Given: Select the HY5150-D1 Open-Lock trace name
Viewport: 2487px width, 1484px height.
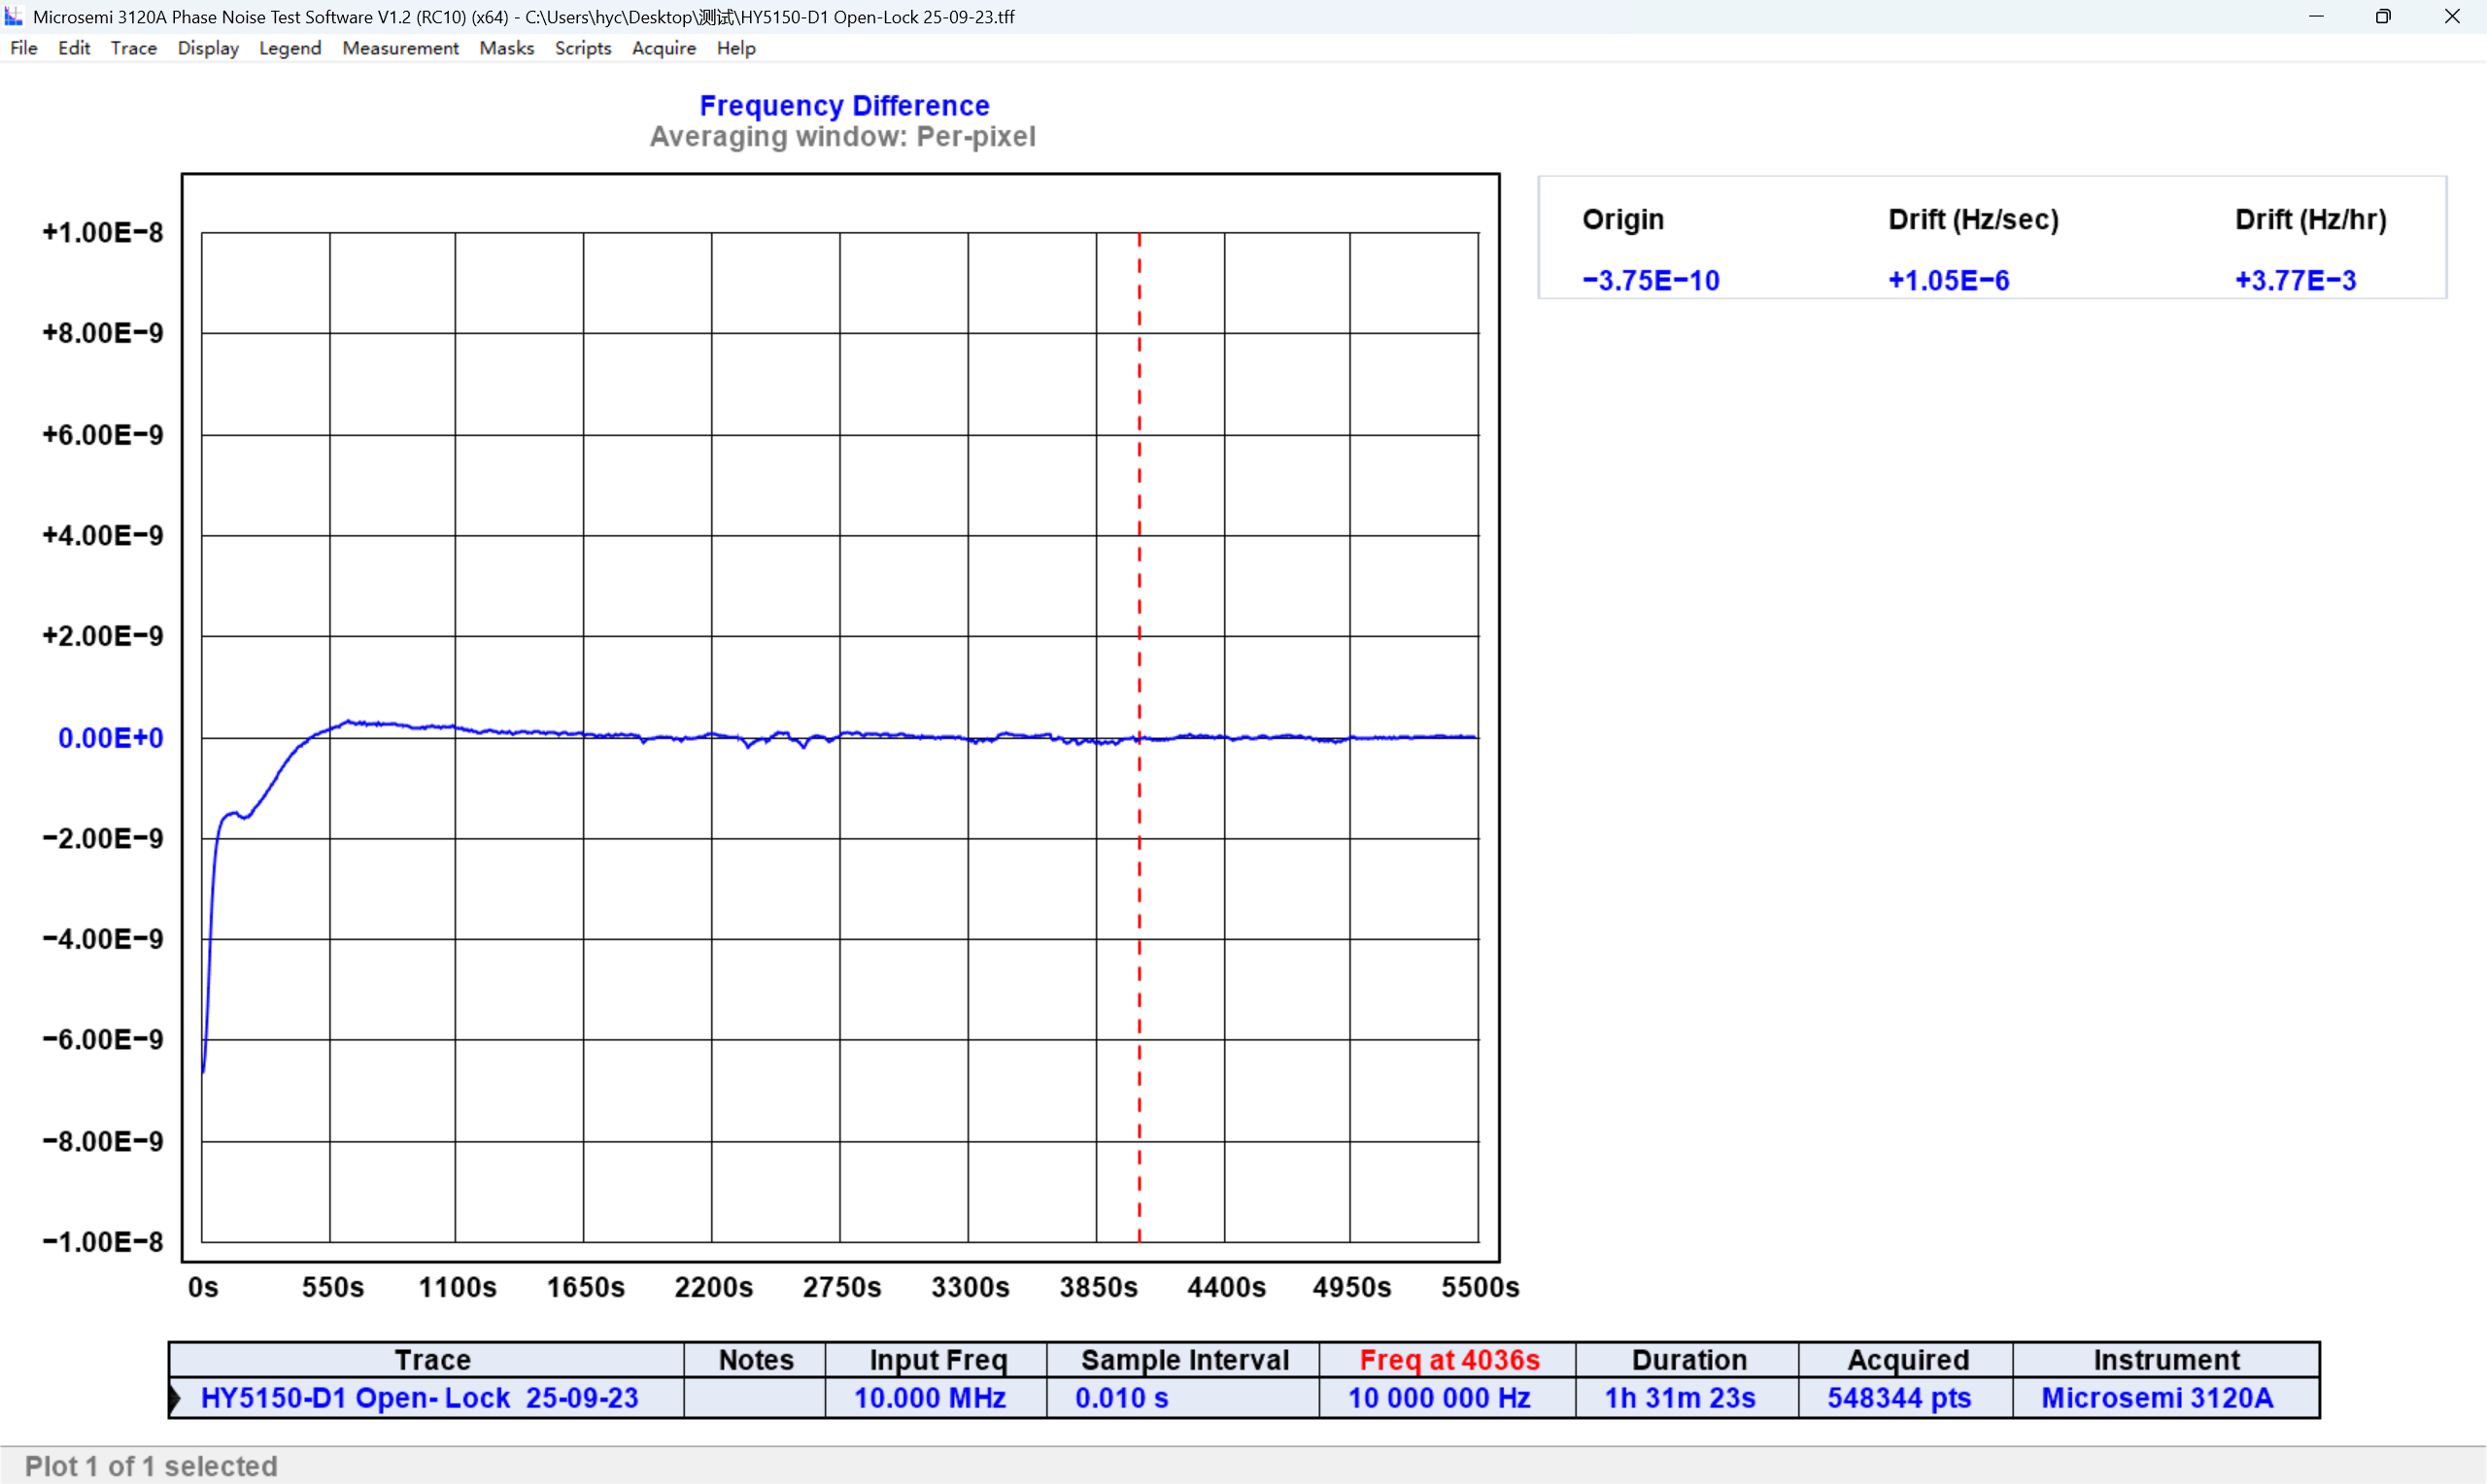Looking at the screenshot, I should tap(419, 1398).
